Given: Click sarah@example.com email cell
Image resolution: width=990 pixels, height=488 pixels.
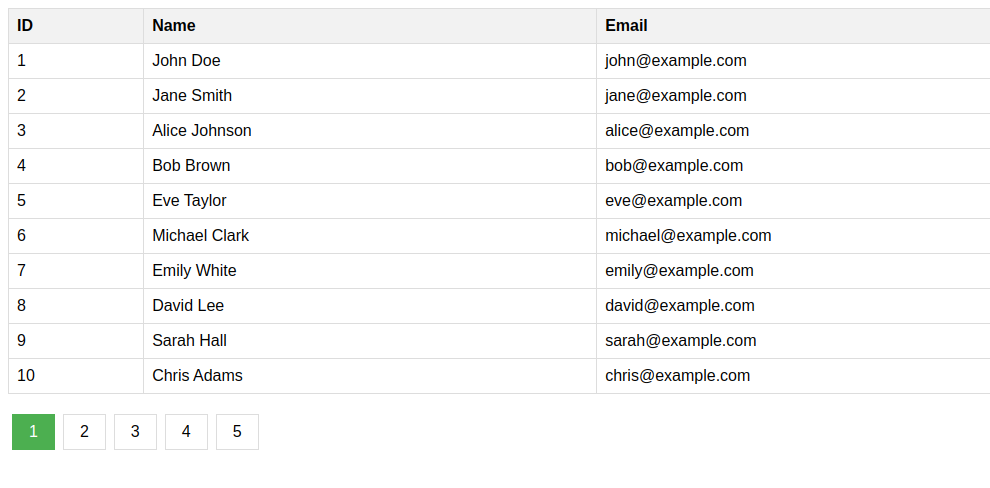Looking at the screenshot, I should point(680,341).
